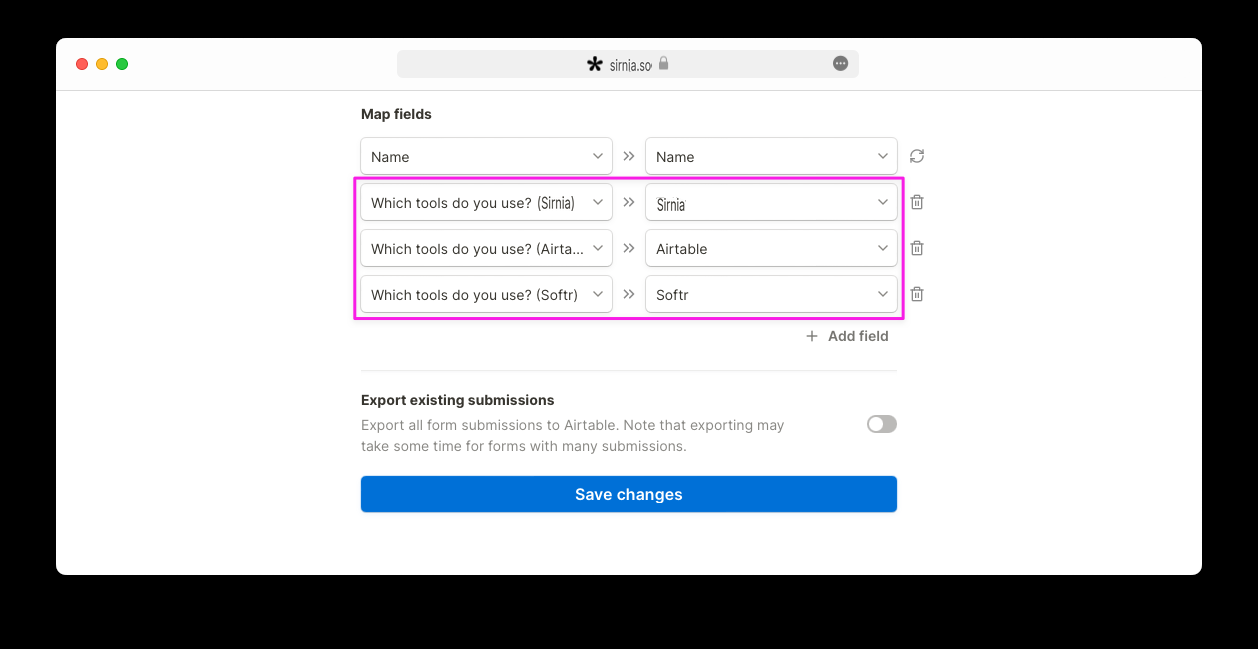The width and height of the screenshot is (1258, 649).
Task: Open the right Name destination dropdown
Action: point(771,156)
